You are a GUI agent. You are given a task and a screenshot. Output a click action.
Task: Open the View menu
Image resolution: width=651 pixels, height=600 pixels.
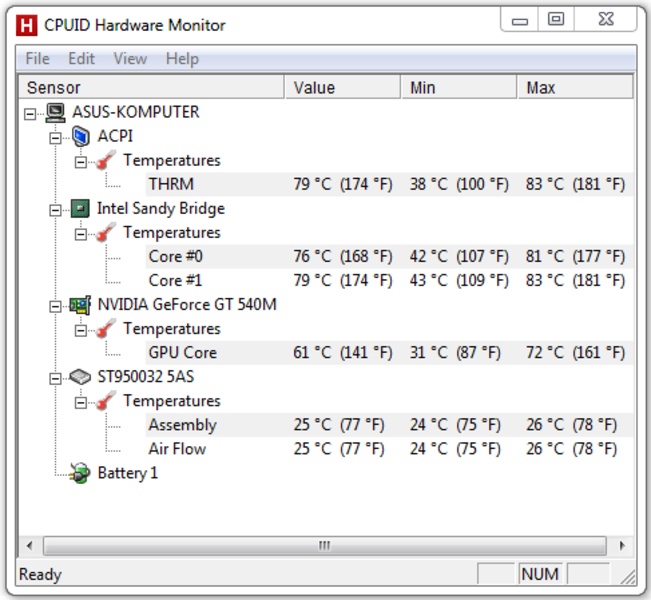pyautogui.click(x=130, y=59)
